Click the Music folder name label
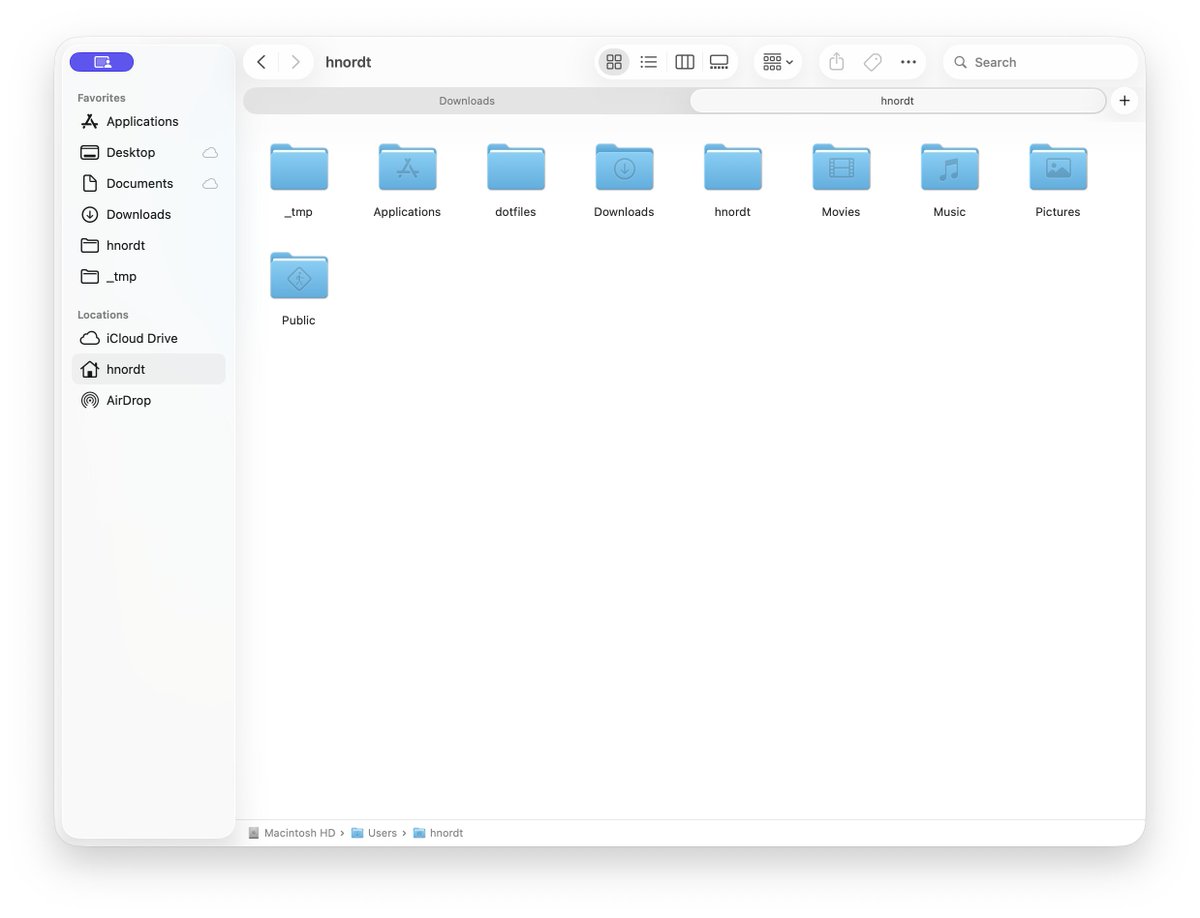The width and height of the screenshot is (1200, 918). pos(950,212)
